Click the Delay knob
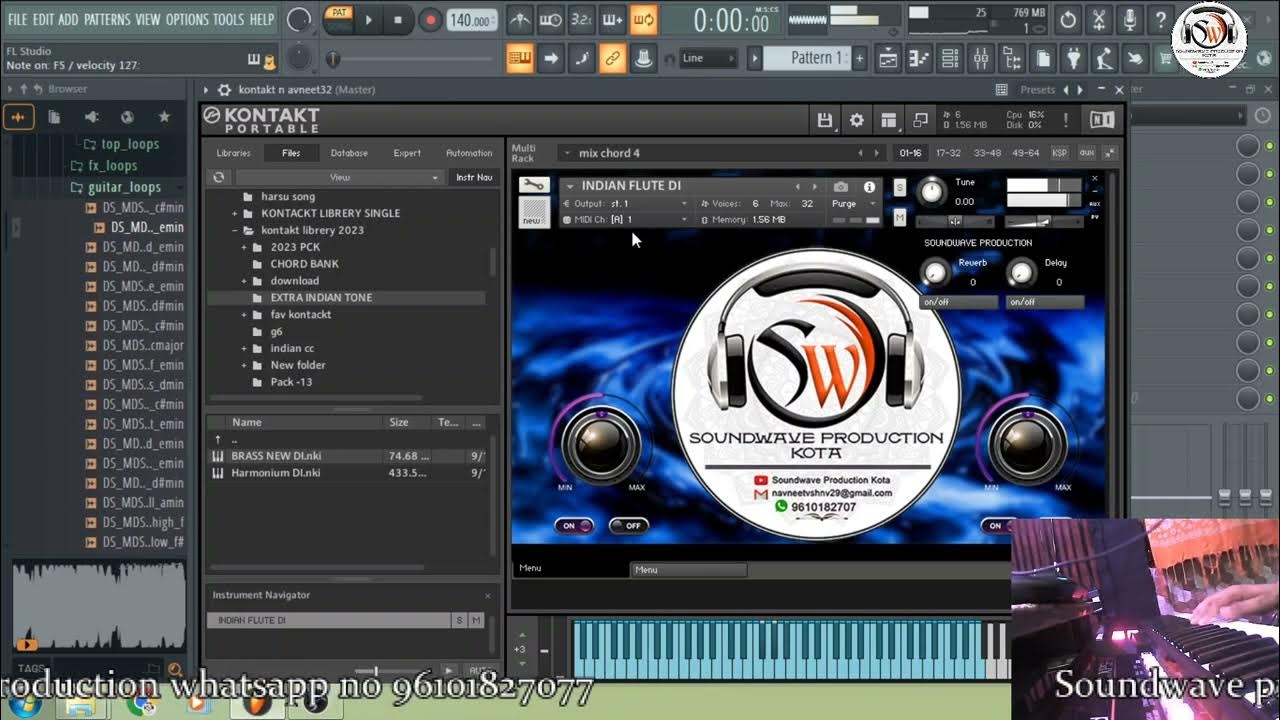The width and height of the screenshot is (1280, 720). 1021,271
